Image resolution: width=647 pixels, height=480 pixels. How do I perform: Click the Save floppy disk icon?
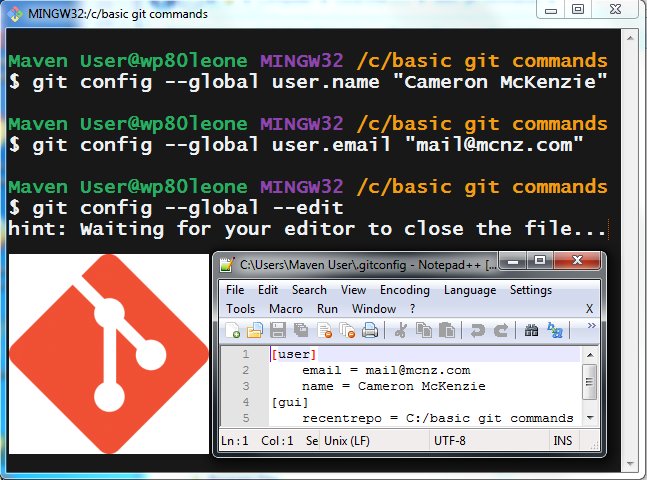pyautogui.click(x=278, y=331)
